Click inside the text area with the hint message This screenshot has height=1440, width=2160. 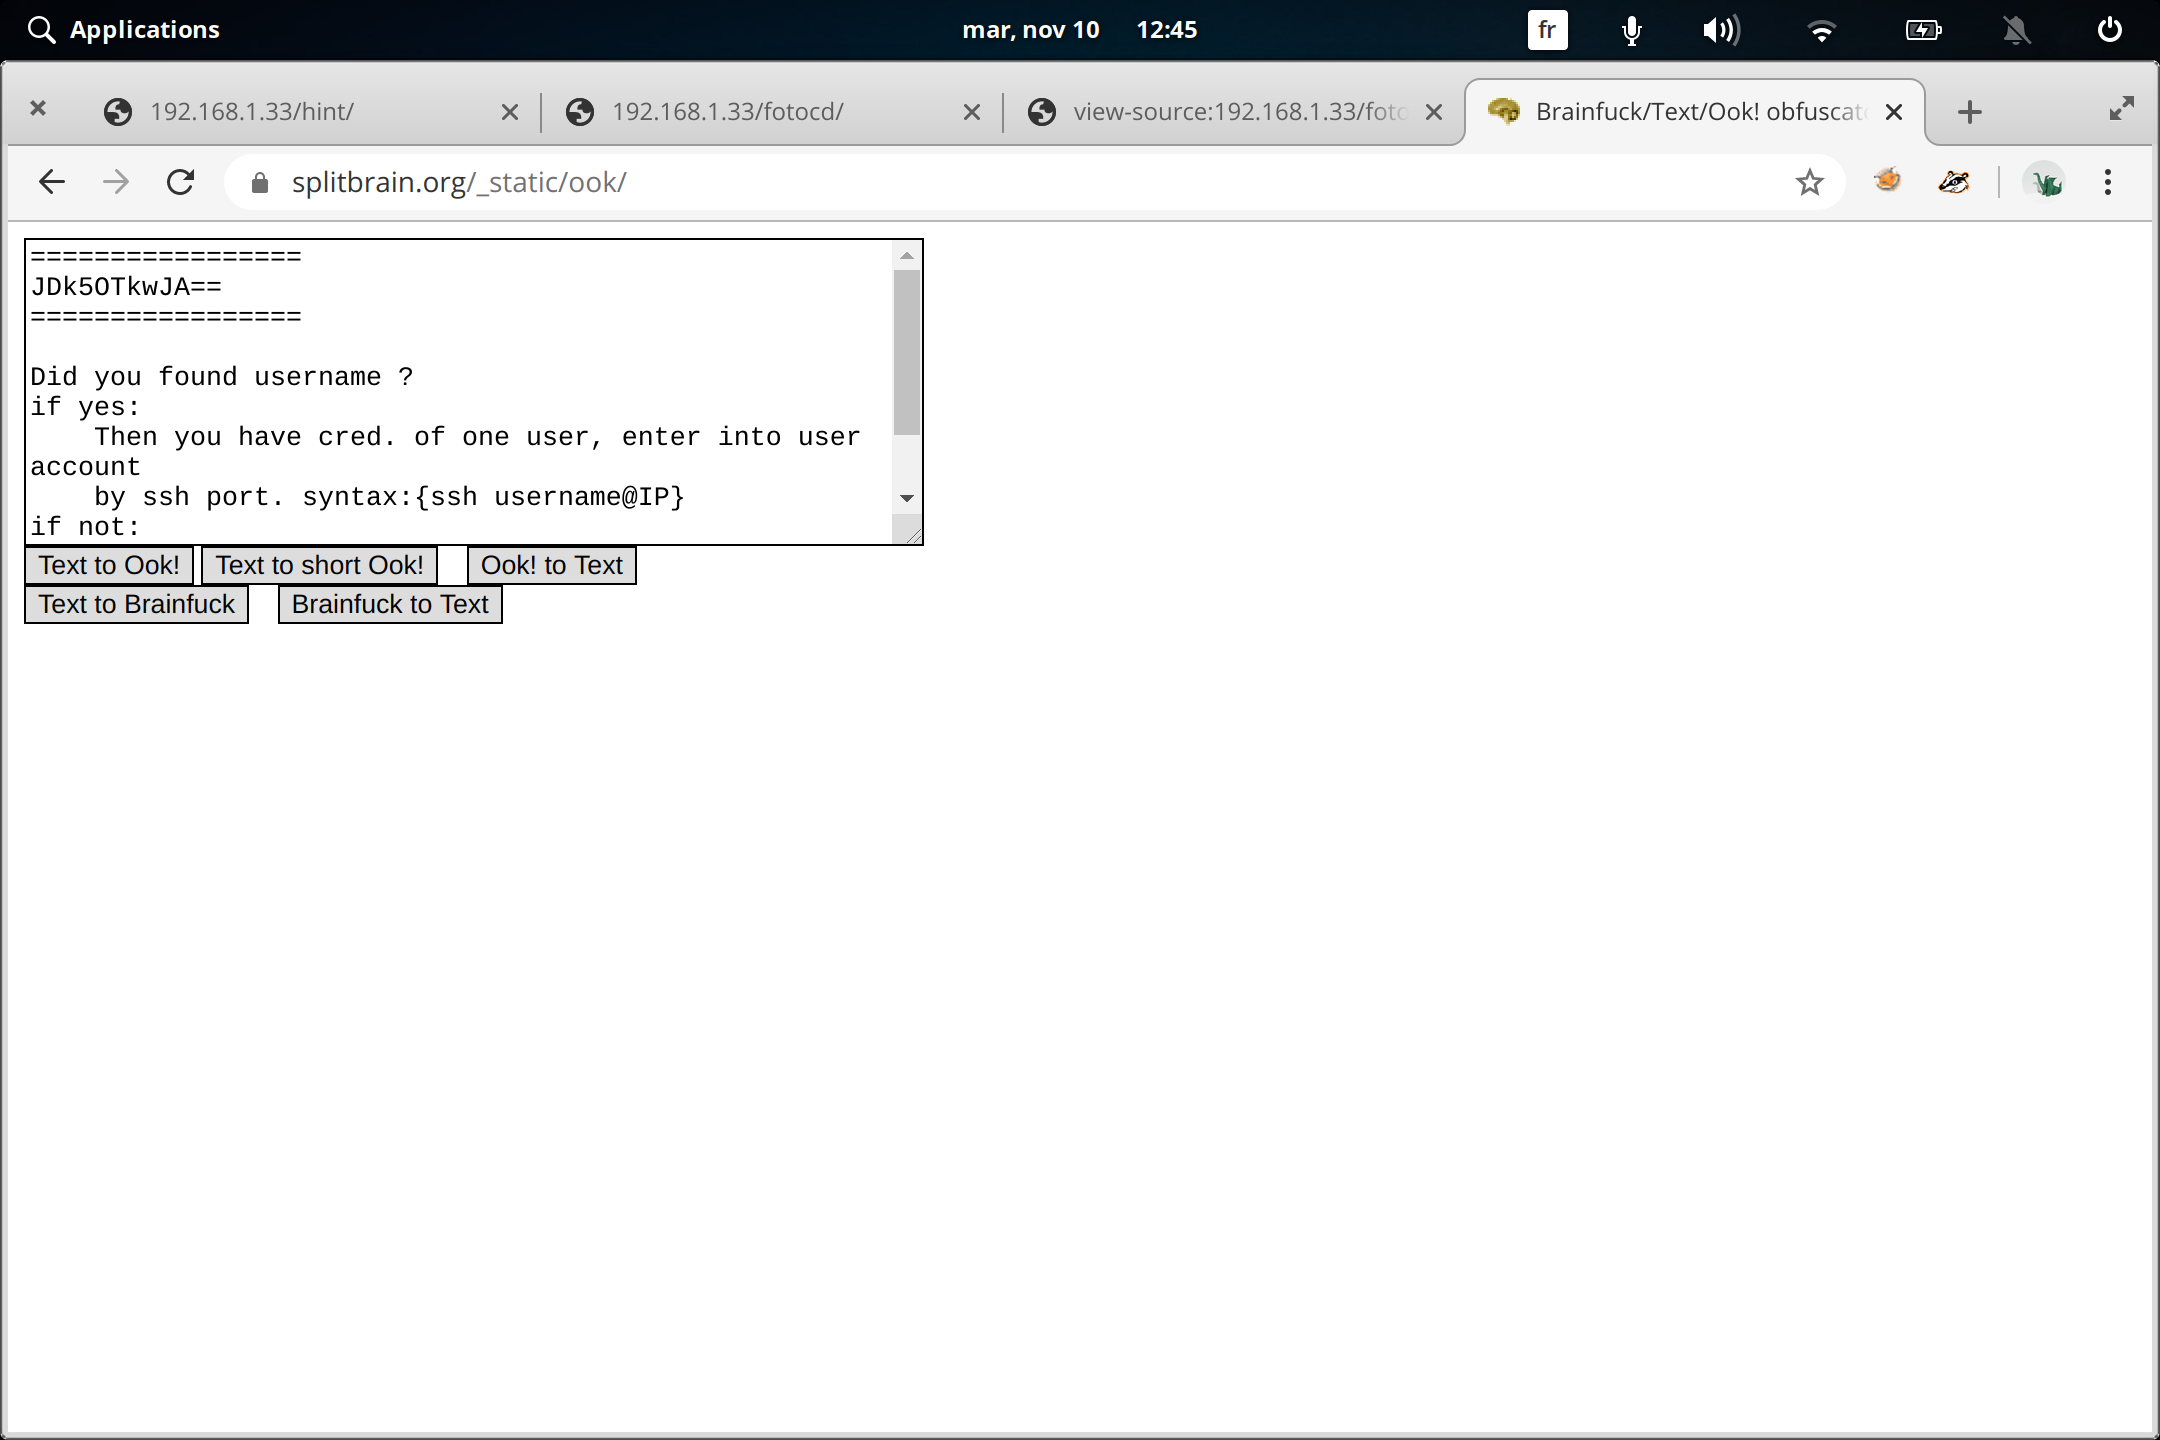(450, 400)
